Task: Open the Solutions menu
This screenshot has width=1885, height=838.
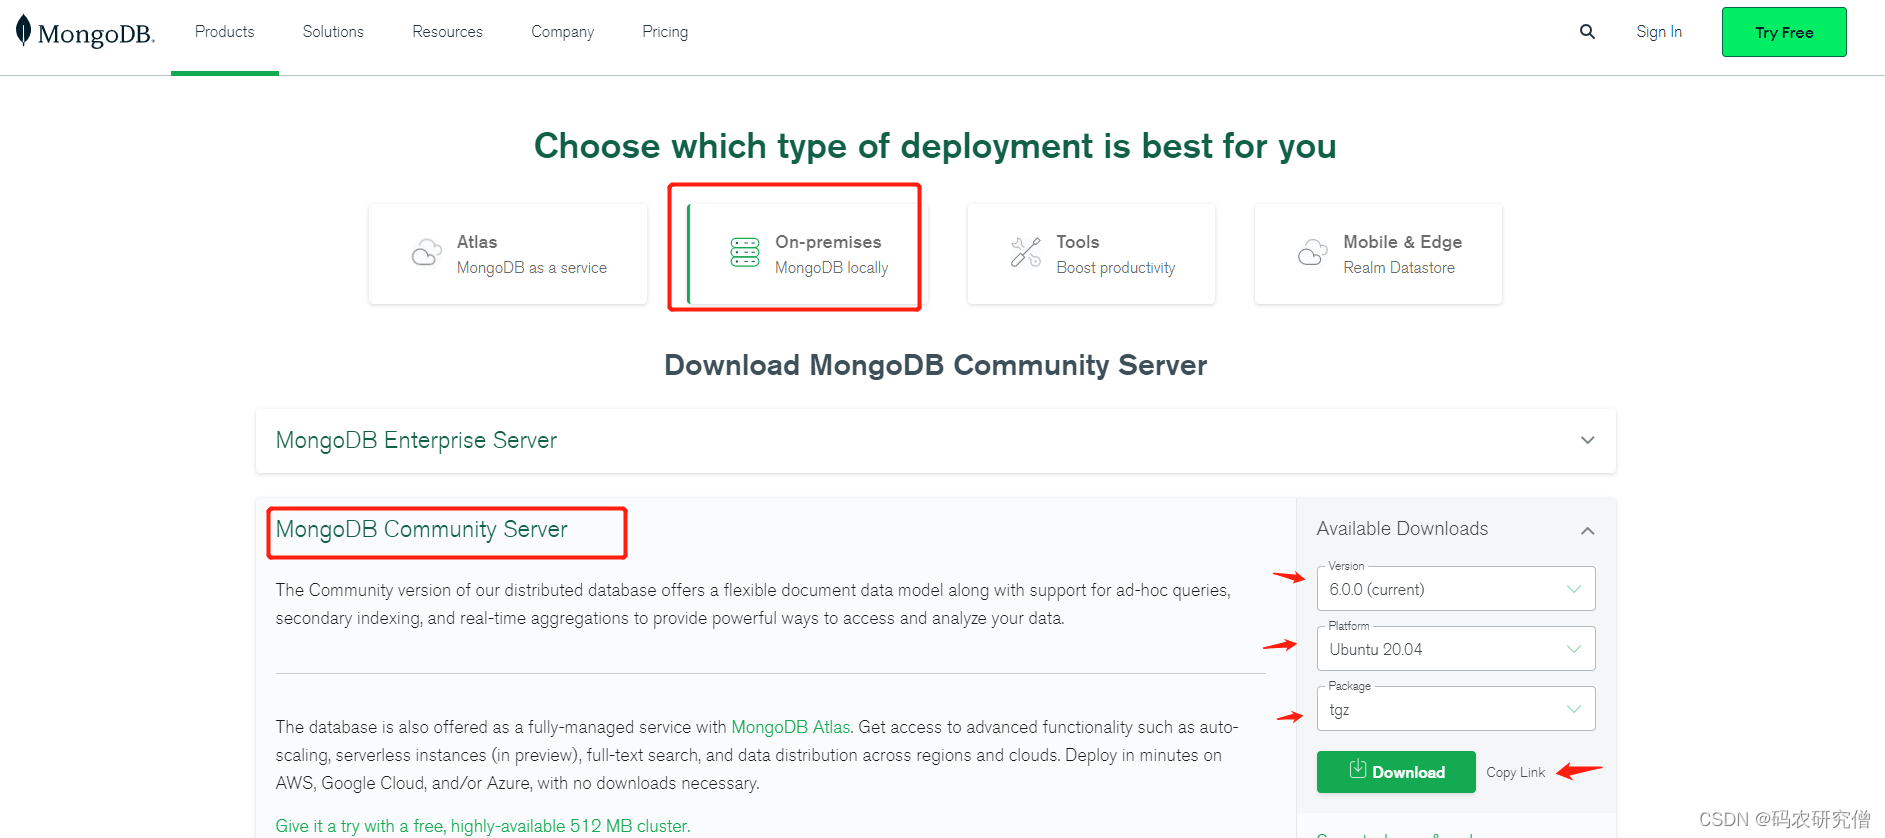Action: point(333,32)
